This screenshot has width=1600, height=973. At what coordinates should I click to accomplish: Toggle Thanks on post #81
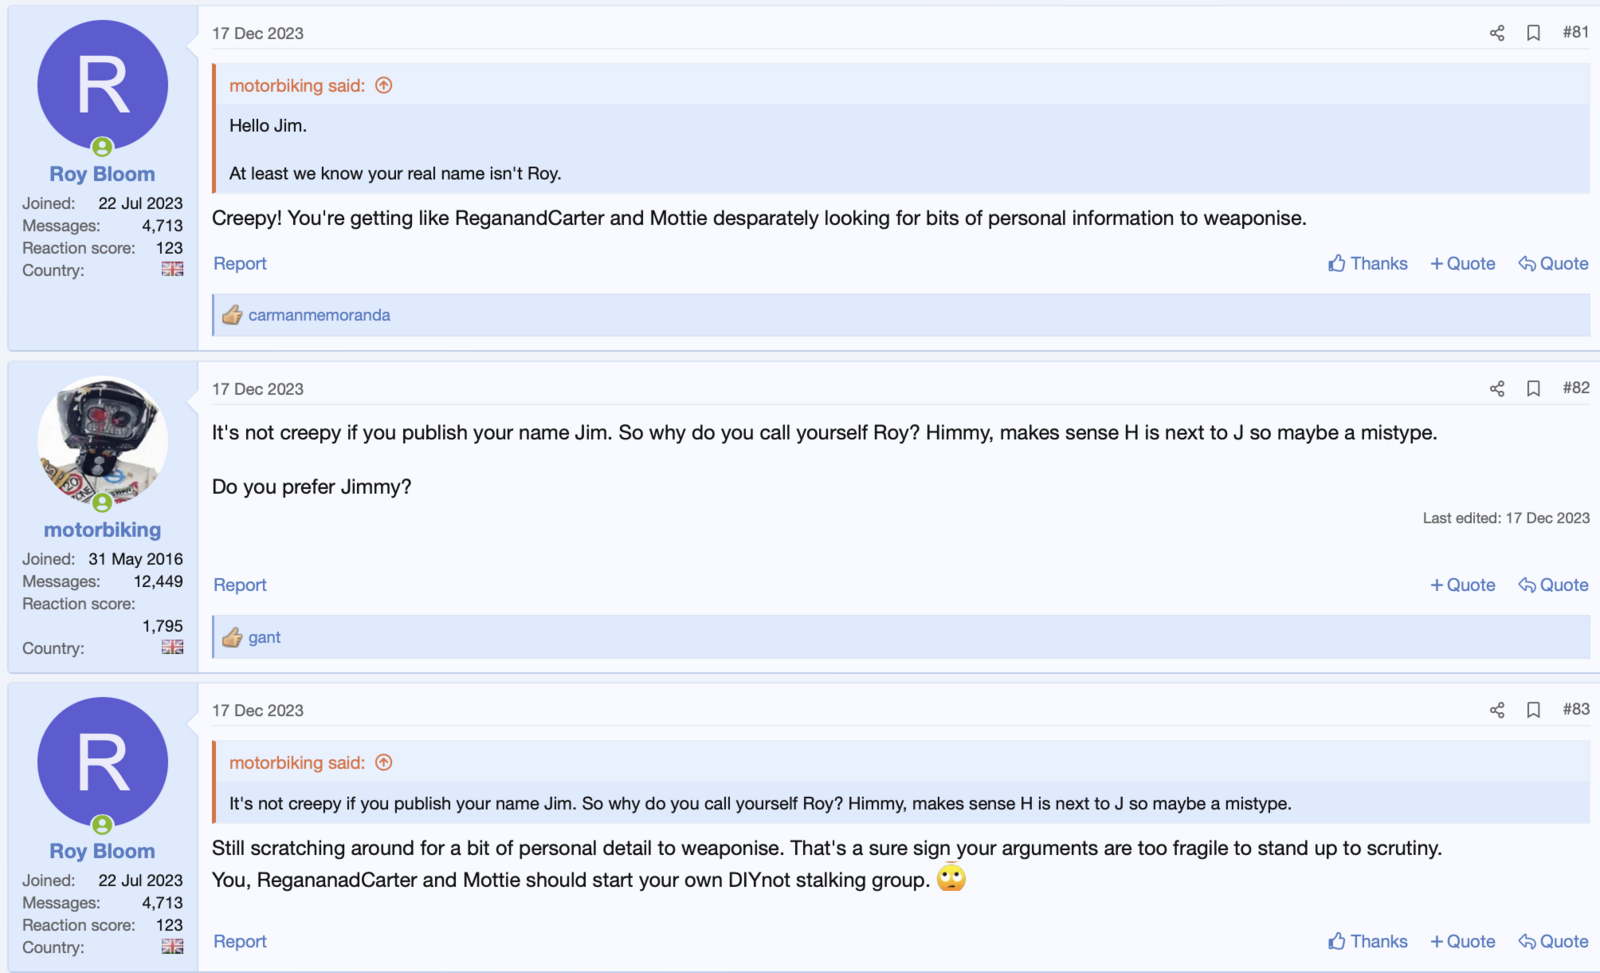point(1367,264)
